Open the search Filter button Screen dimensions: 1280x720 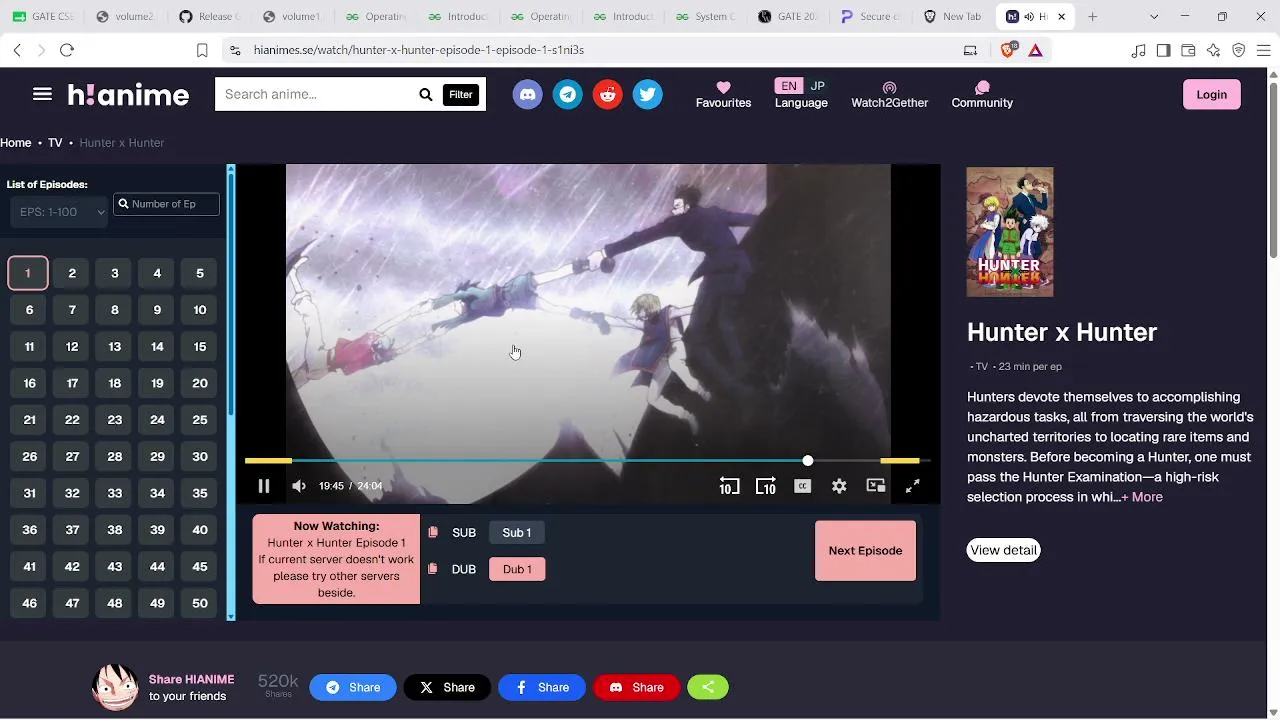(x=461, y=94)
